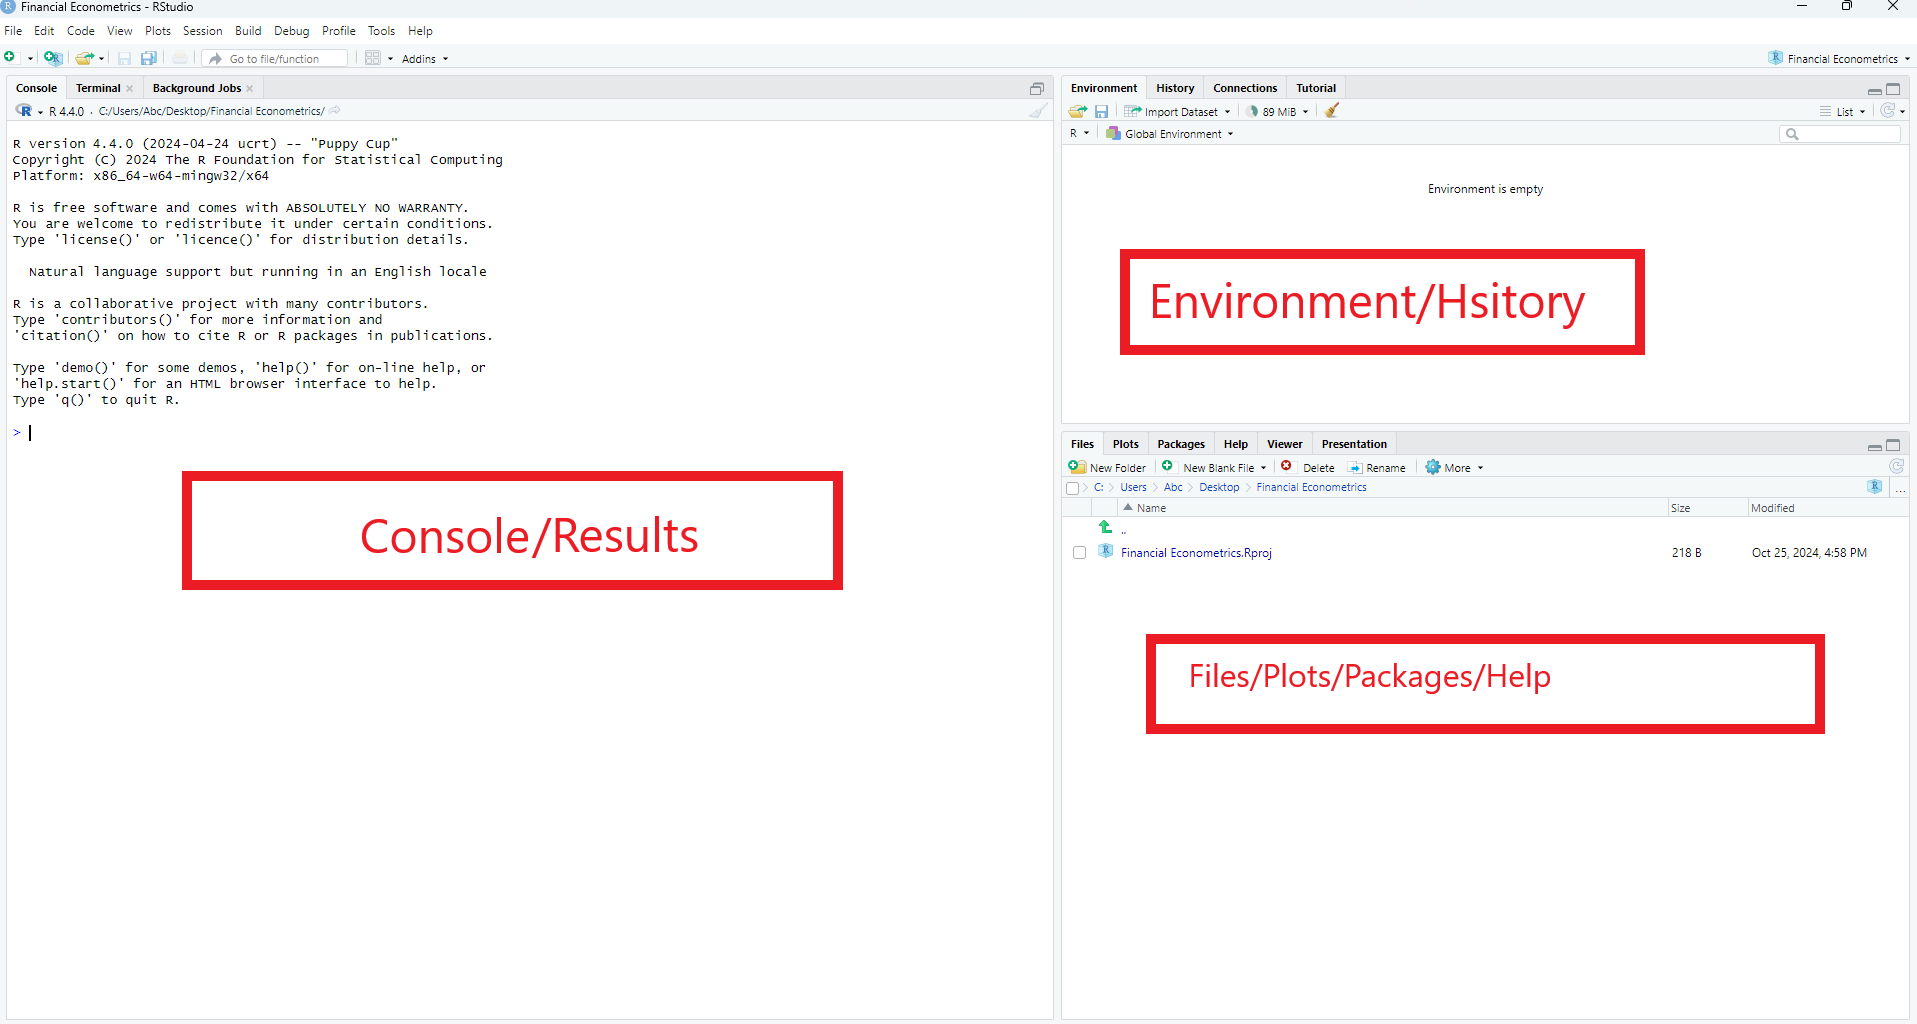Save workspace using the Environment floppy disk icon
The height and width of the screenshot is (1024, 1917).
[1101, 111]
